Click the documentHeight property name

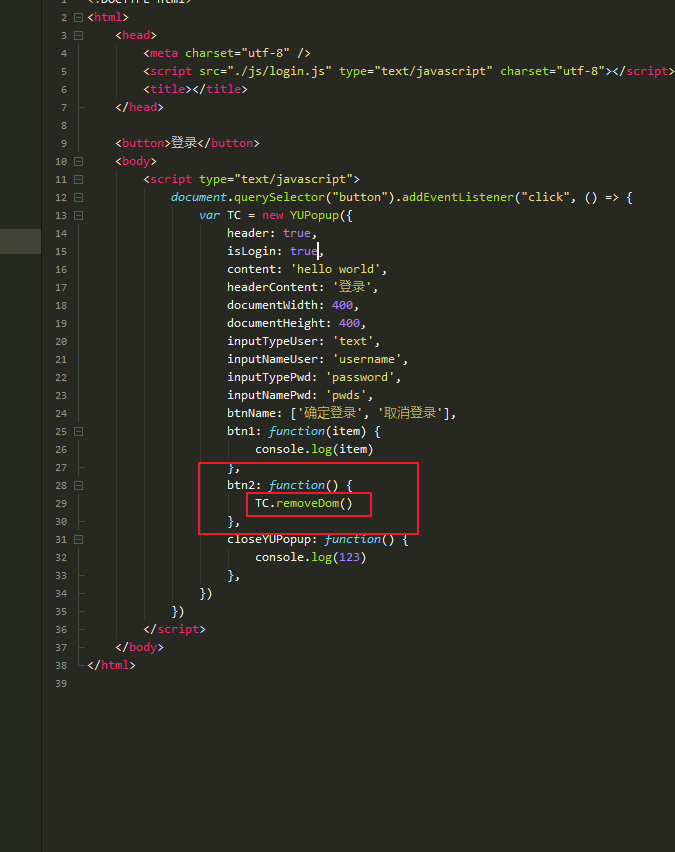coord(276,323)
